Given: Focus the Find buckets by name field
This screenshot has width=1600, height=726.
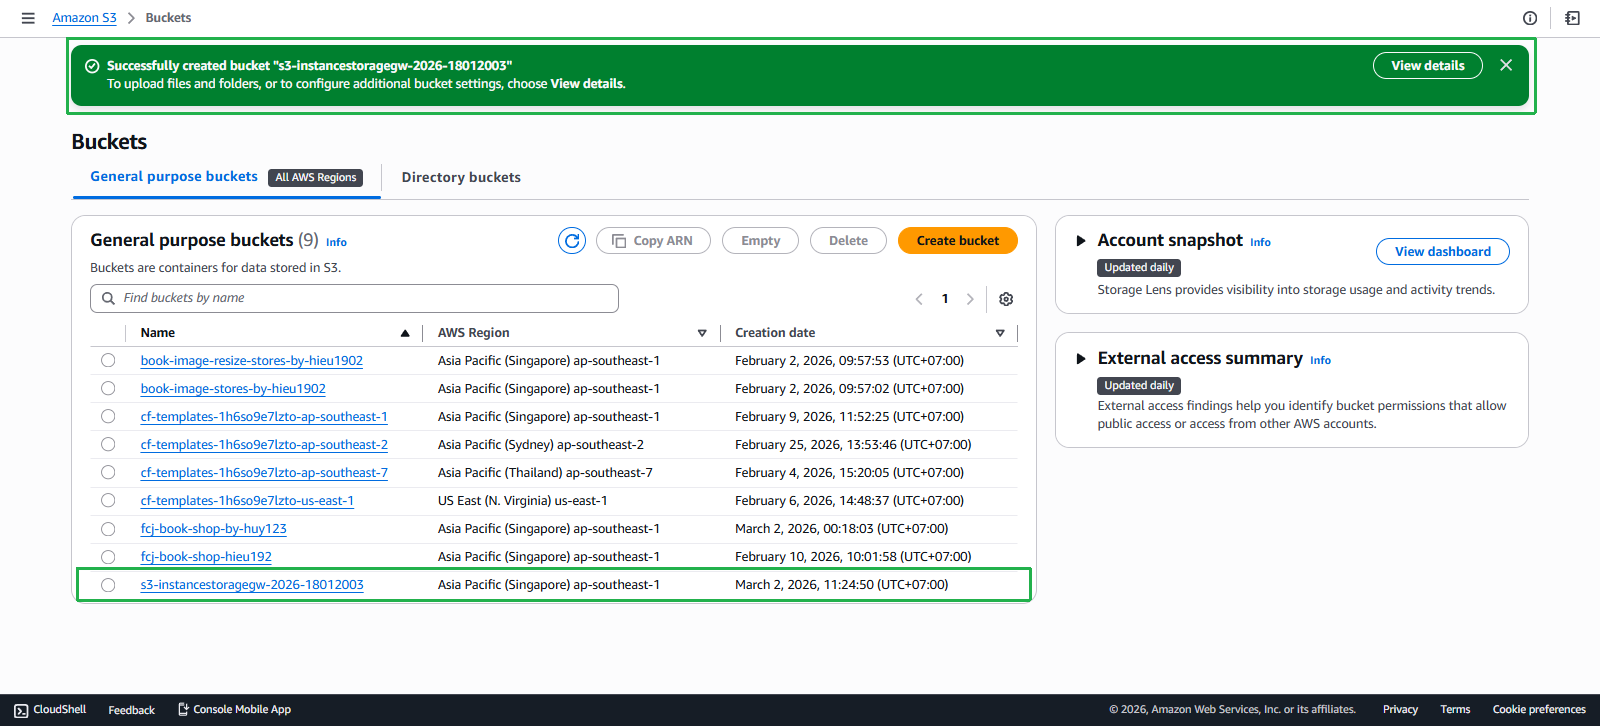Looking at the screenshot, I should (354, 298).
